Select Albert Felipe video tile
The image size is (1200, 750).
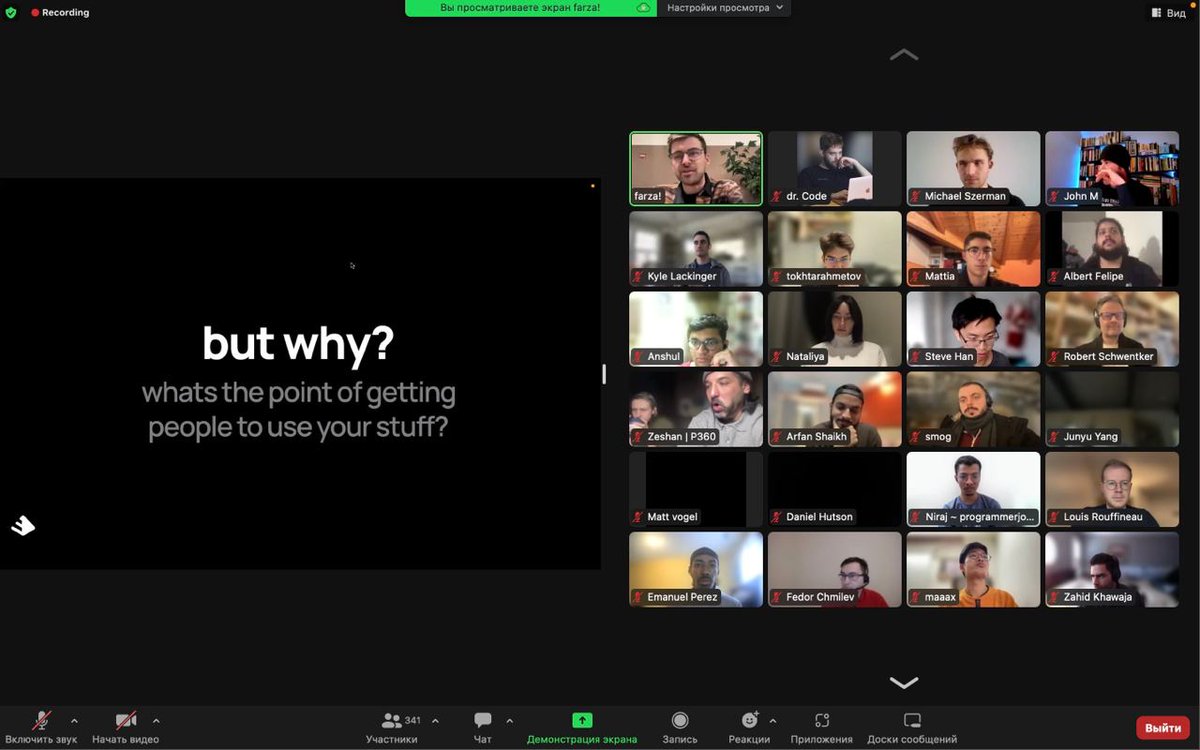1112,249
